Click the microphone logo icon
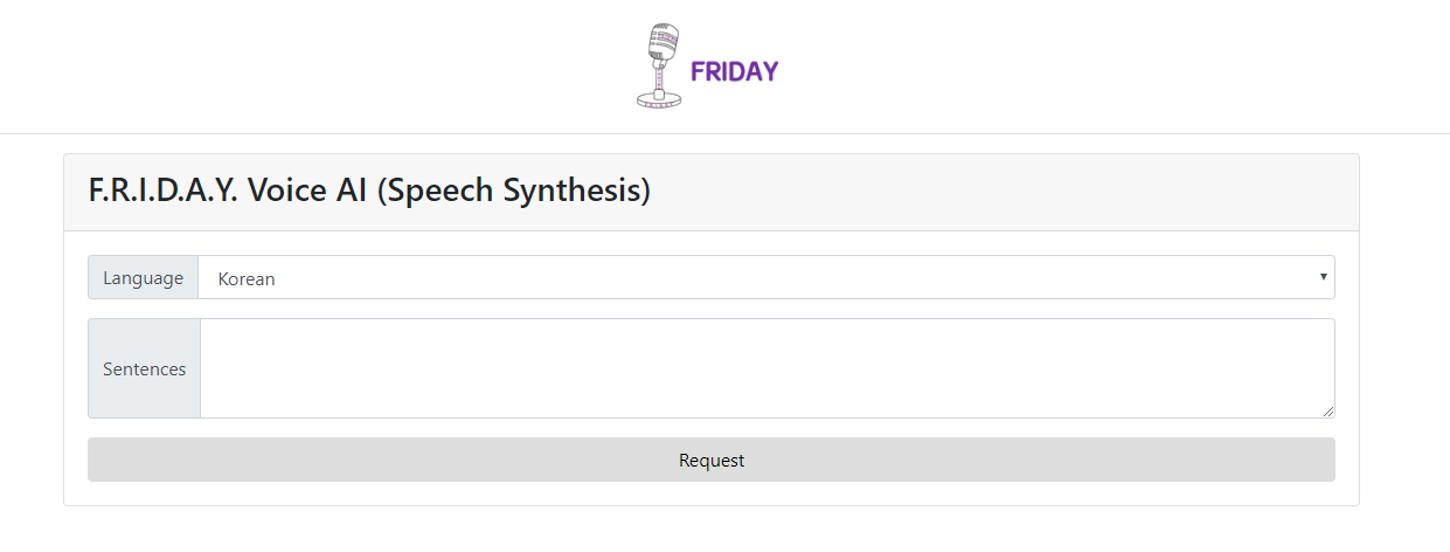This screenshot has height=552, width=1450. [659, 65]
